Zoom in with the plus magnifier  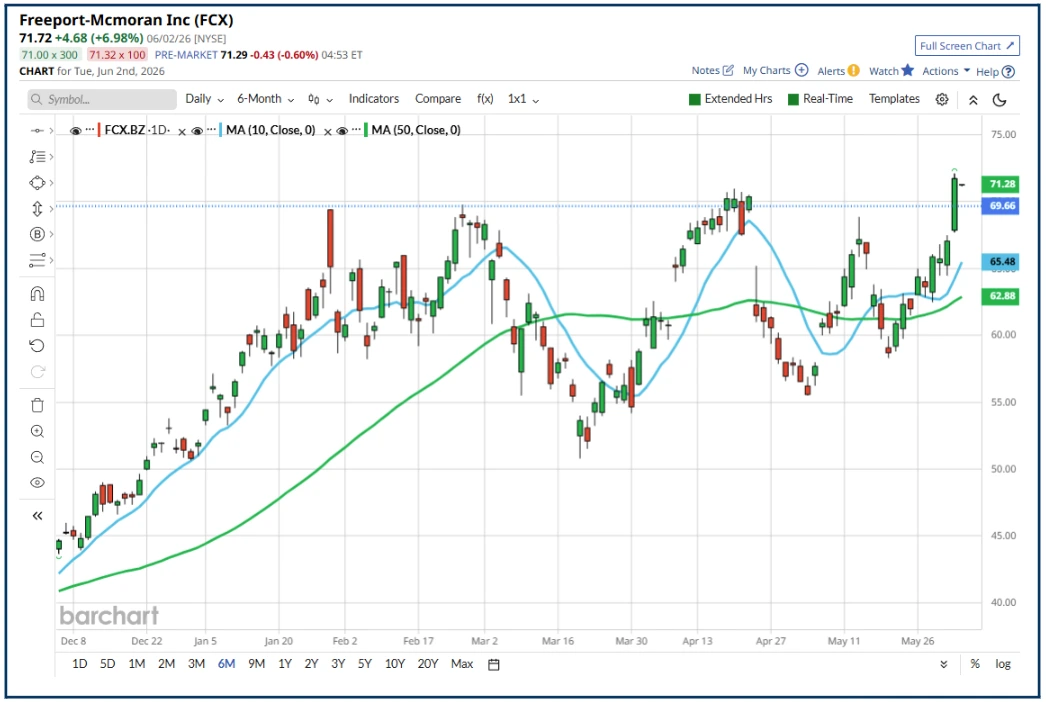click(37, 431)
